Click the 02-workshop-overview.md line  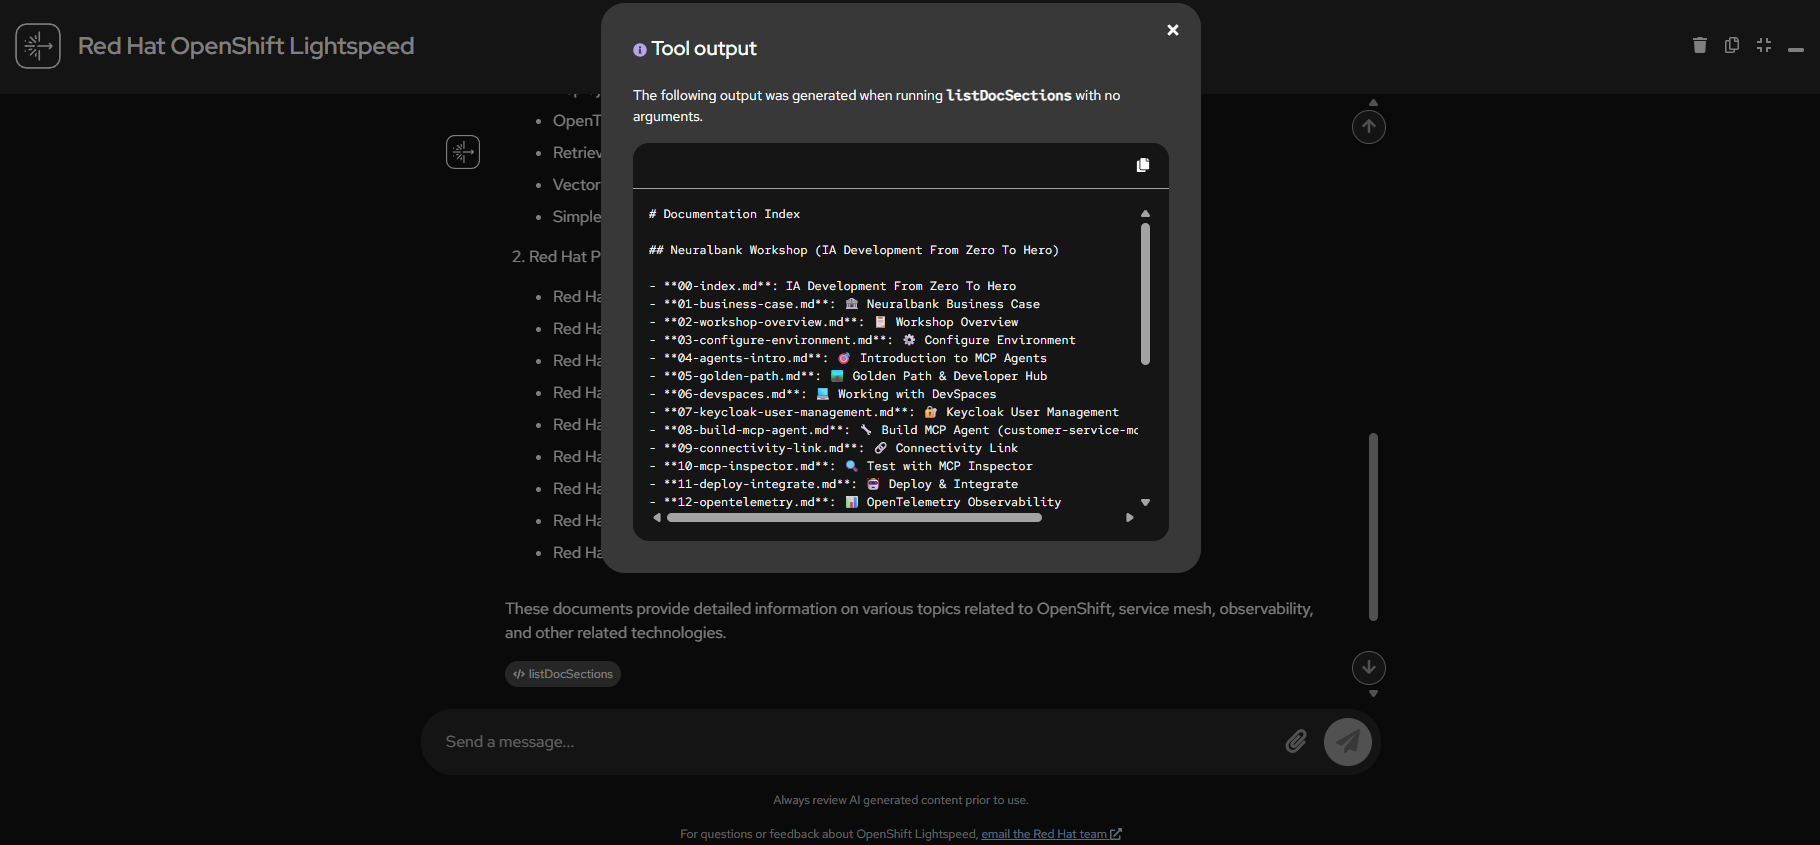[x=833, y=322]
